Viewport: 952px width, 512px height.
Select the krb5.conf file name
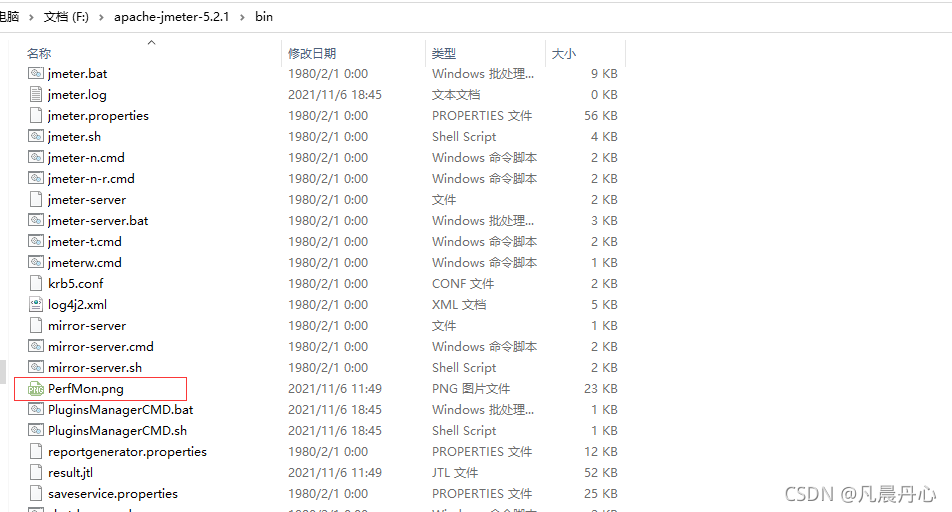point(76,284)
